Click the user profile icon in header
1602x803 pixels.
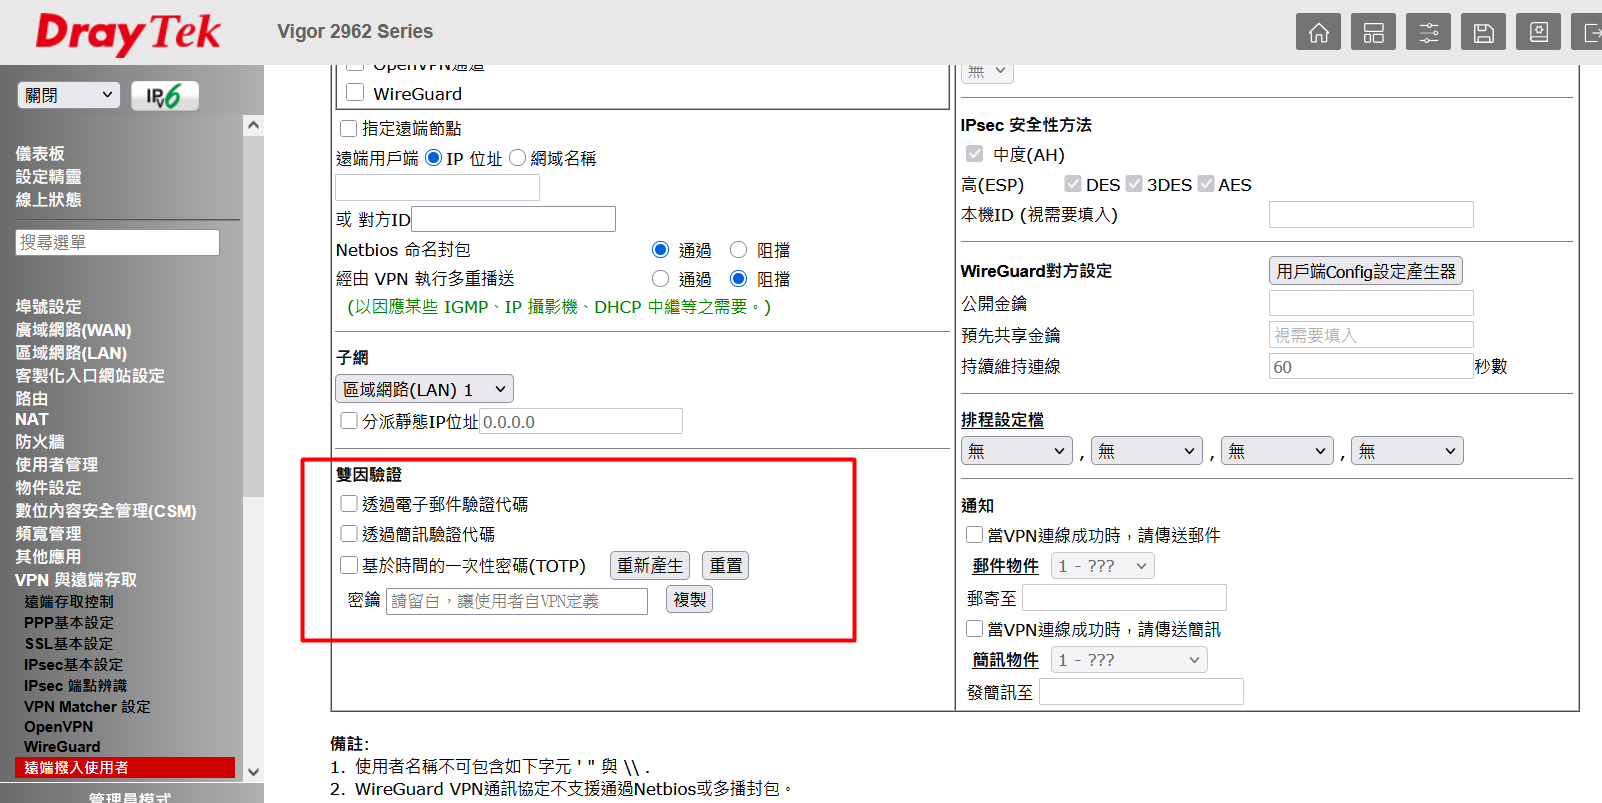tap(1538, 32)
